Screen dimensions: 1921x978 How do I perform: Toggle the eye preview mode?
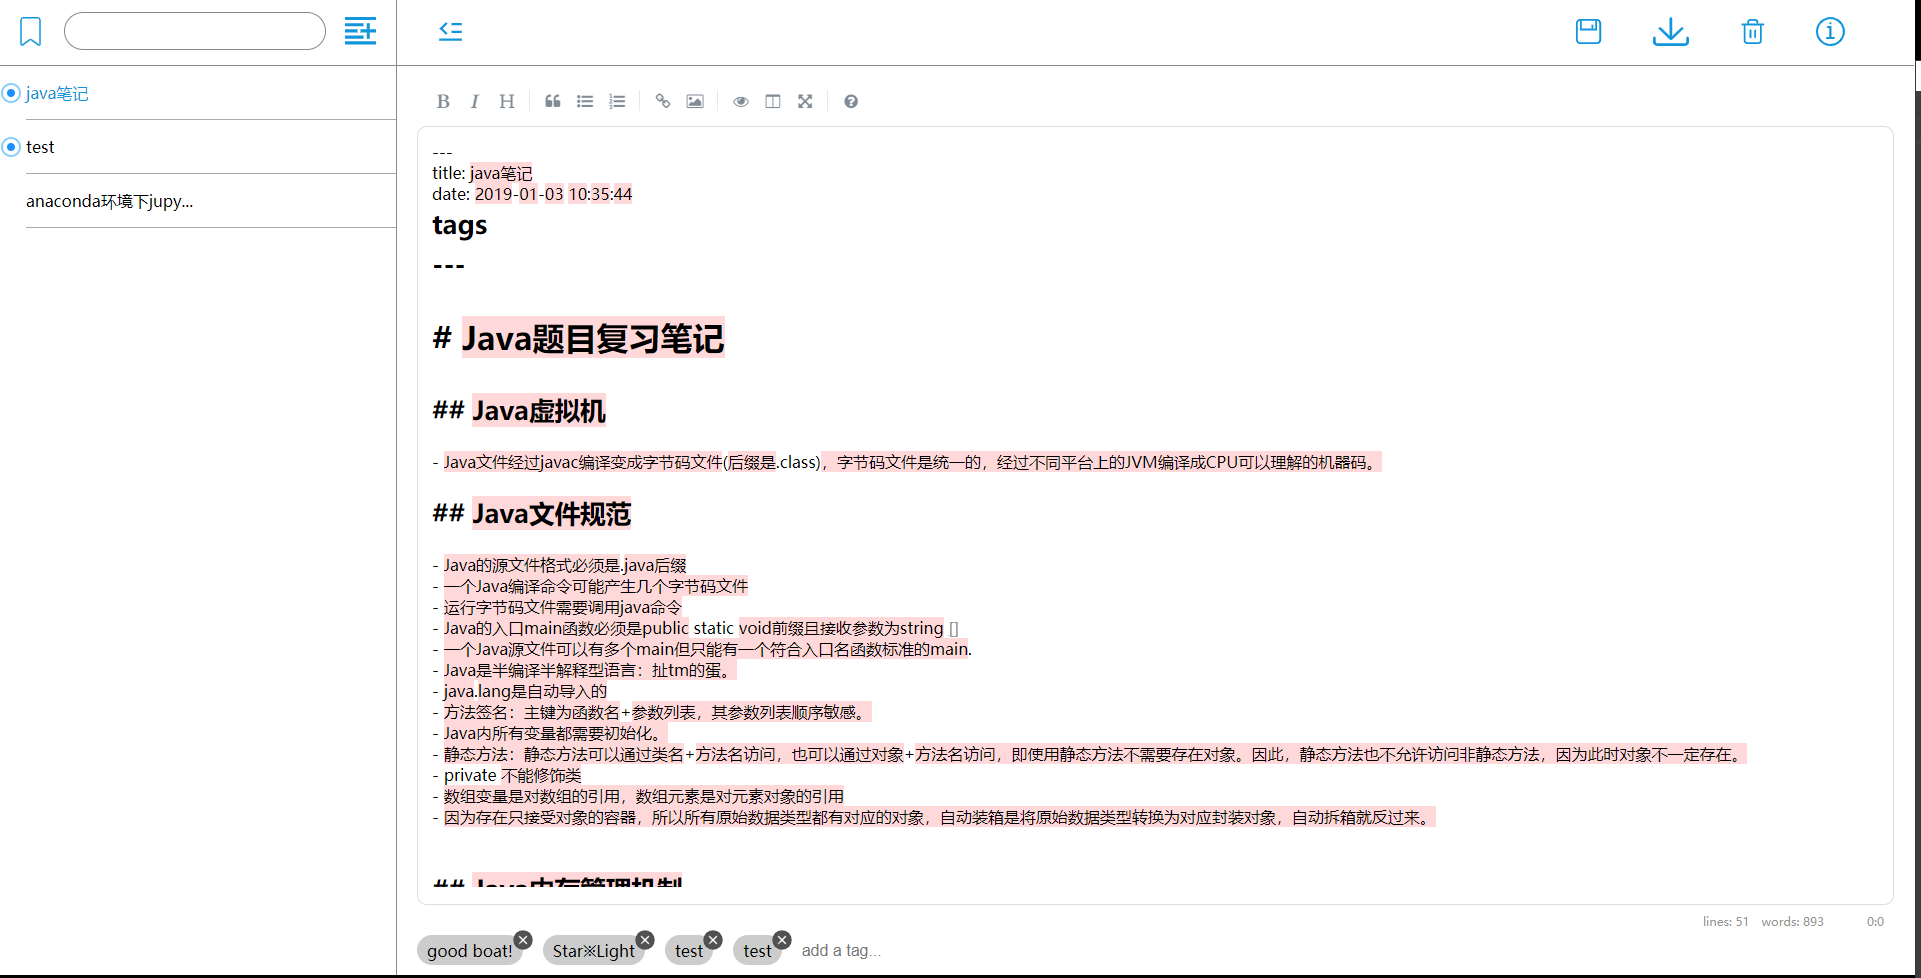pyautogui.click(x=741, y=101)
